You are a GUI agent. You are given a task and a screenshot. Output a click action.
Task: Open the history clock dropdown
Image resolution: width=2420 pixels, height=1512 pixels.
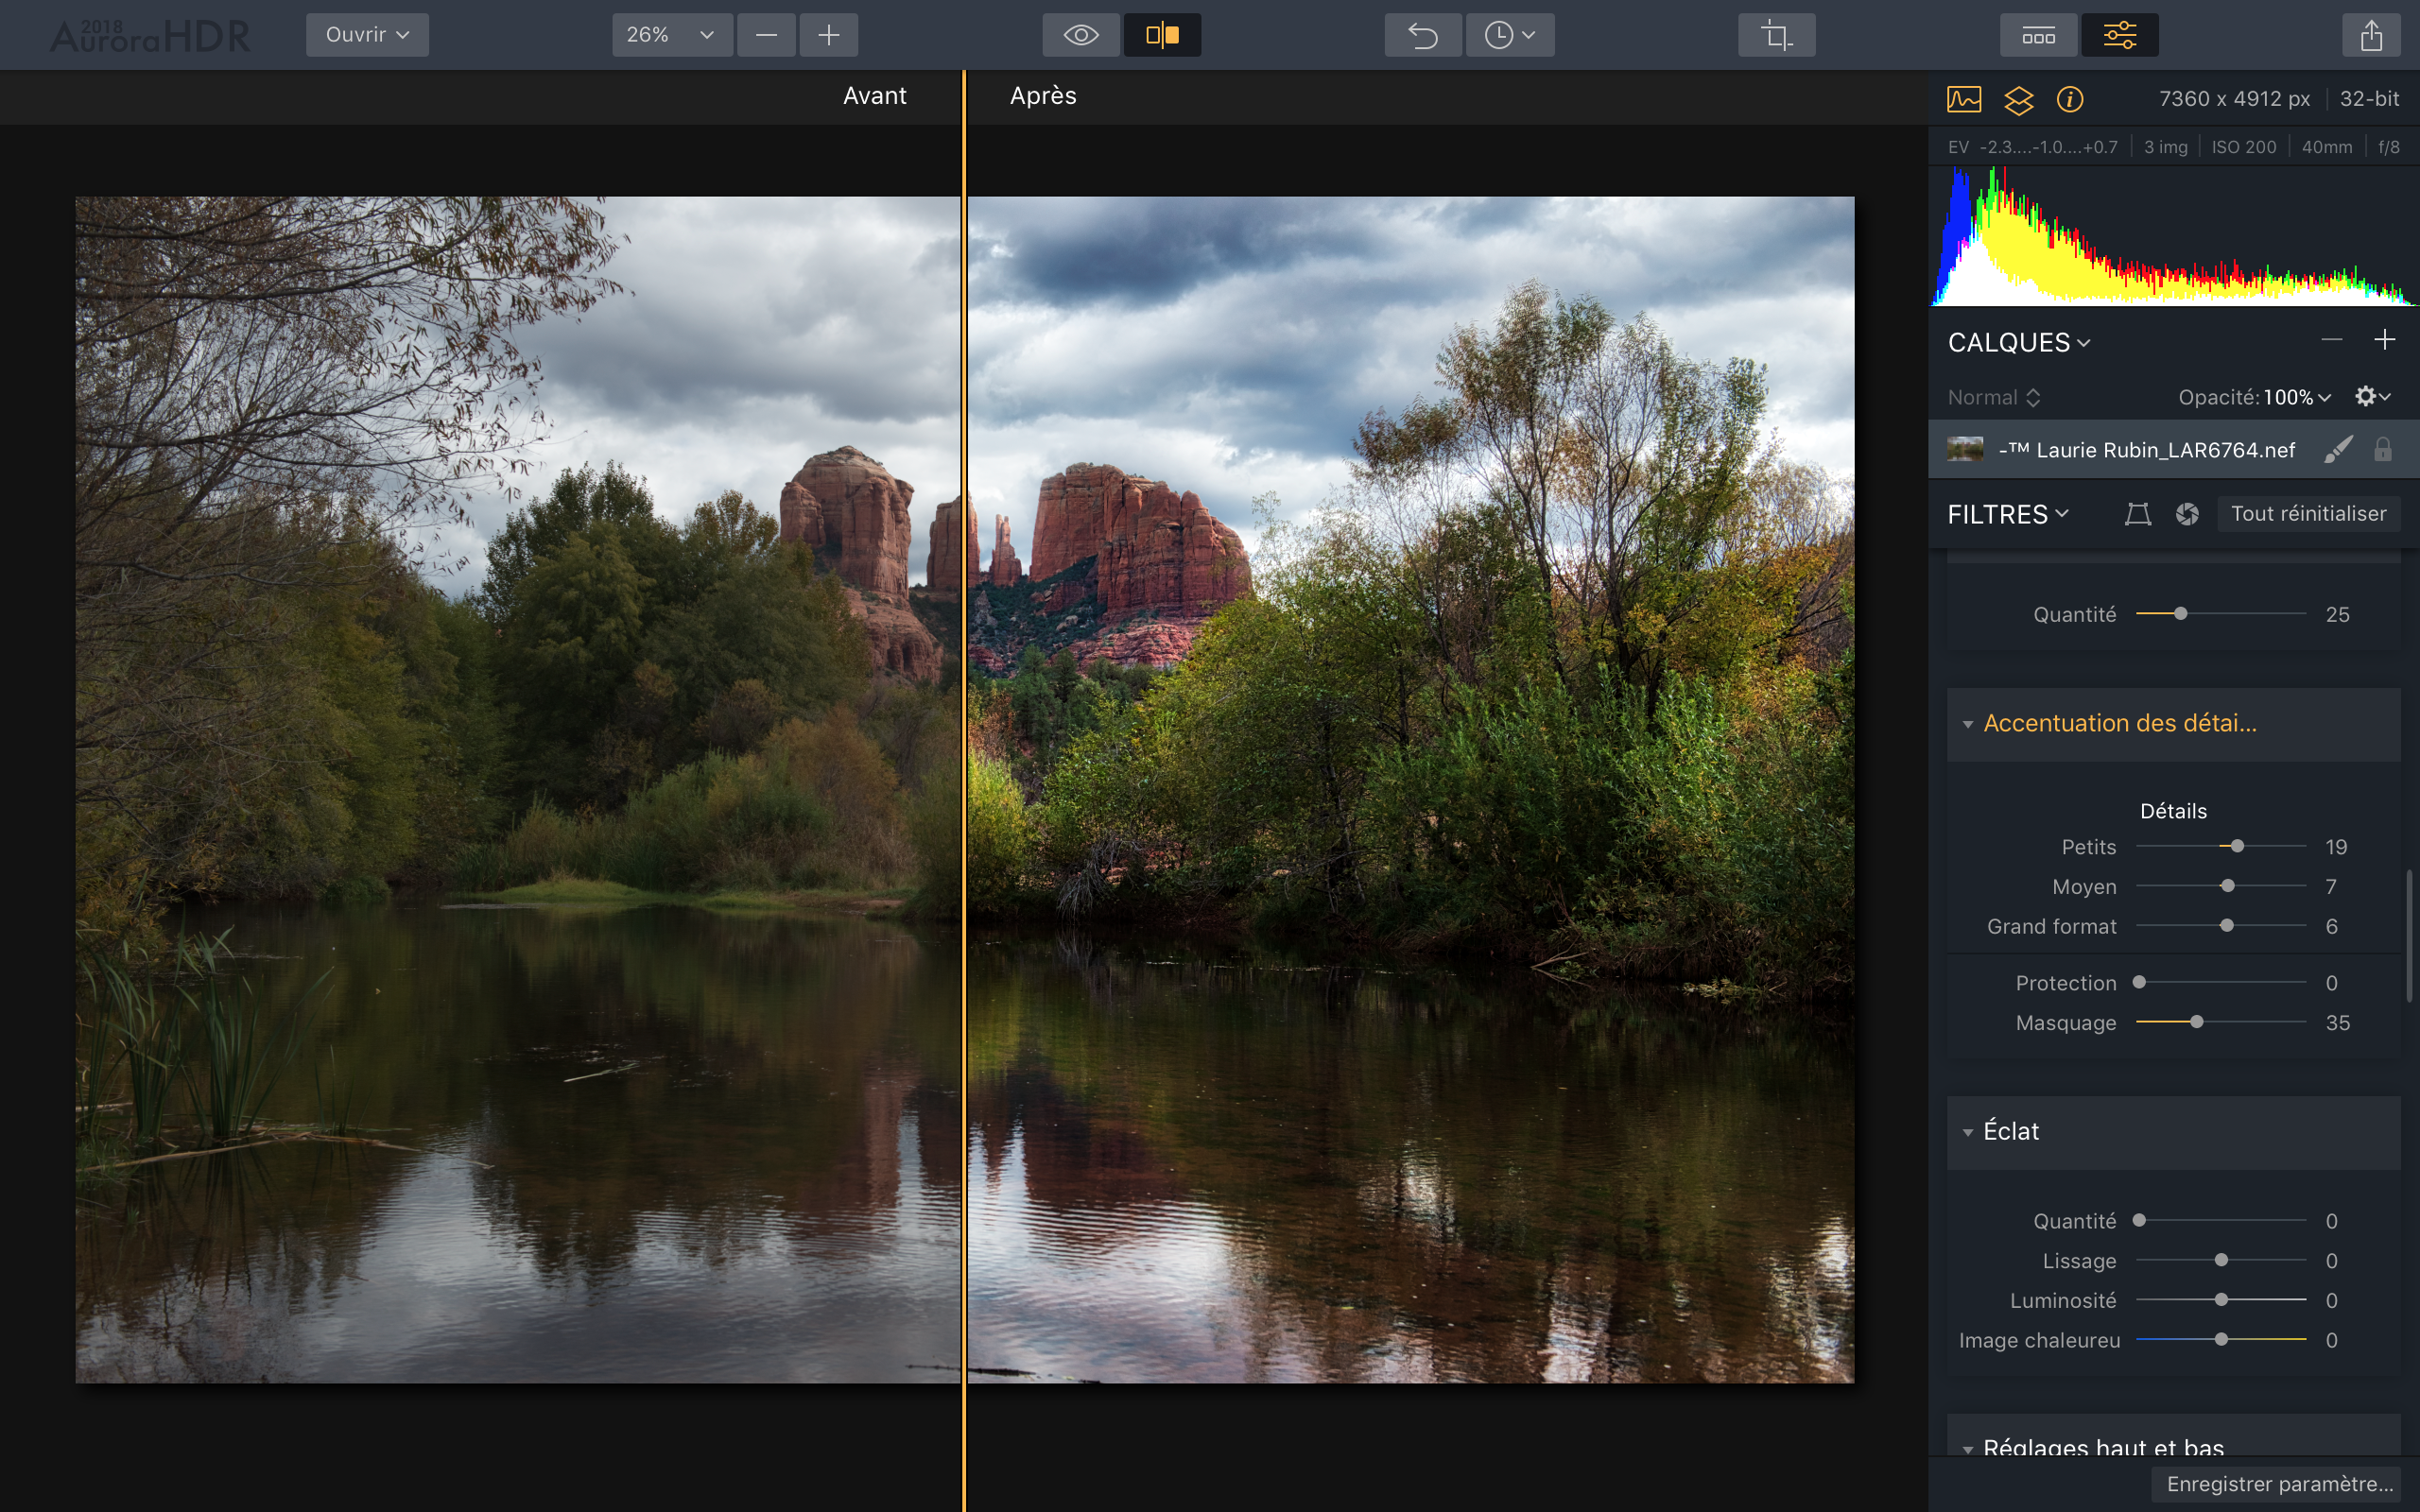pos(1509,35)
